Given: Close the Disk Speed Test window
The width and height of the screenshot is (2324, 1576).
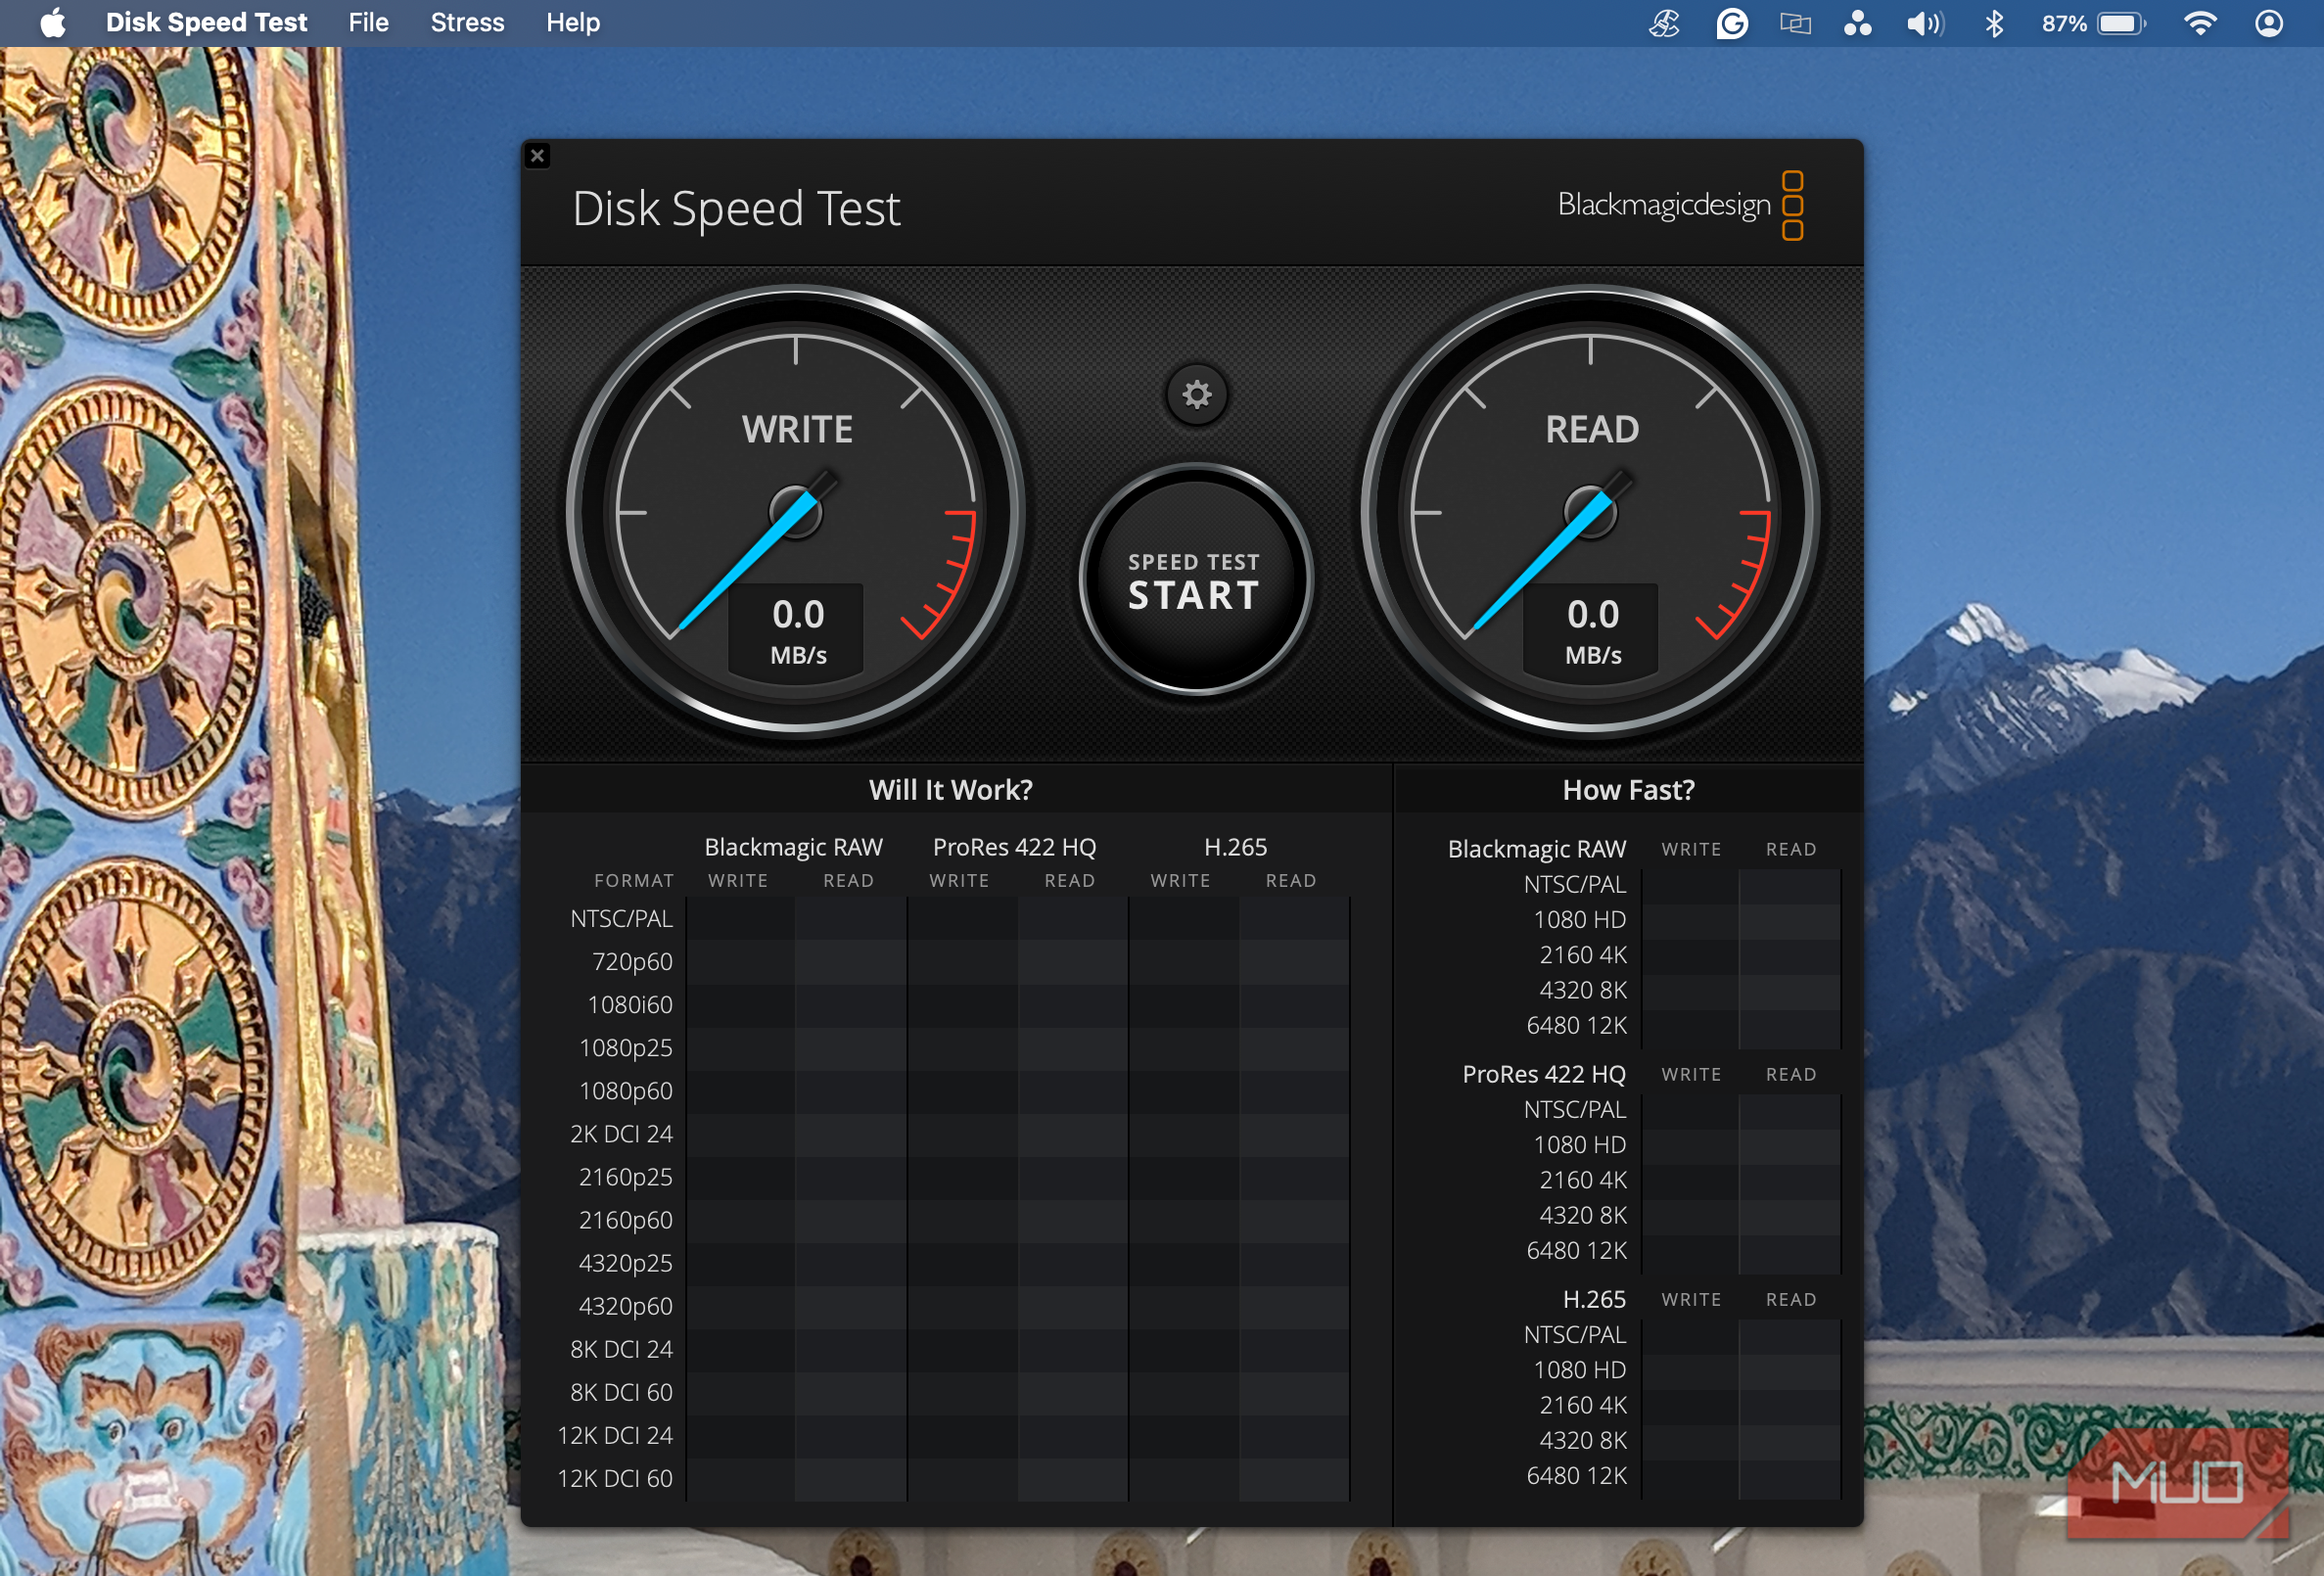Looking at the screenshot, I should (537, 155).
